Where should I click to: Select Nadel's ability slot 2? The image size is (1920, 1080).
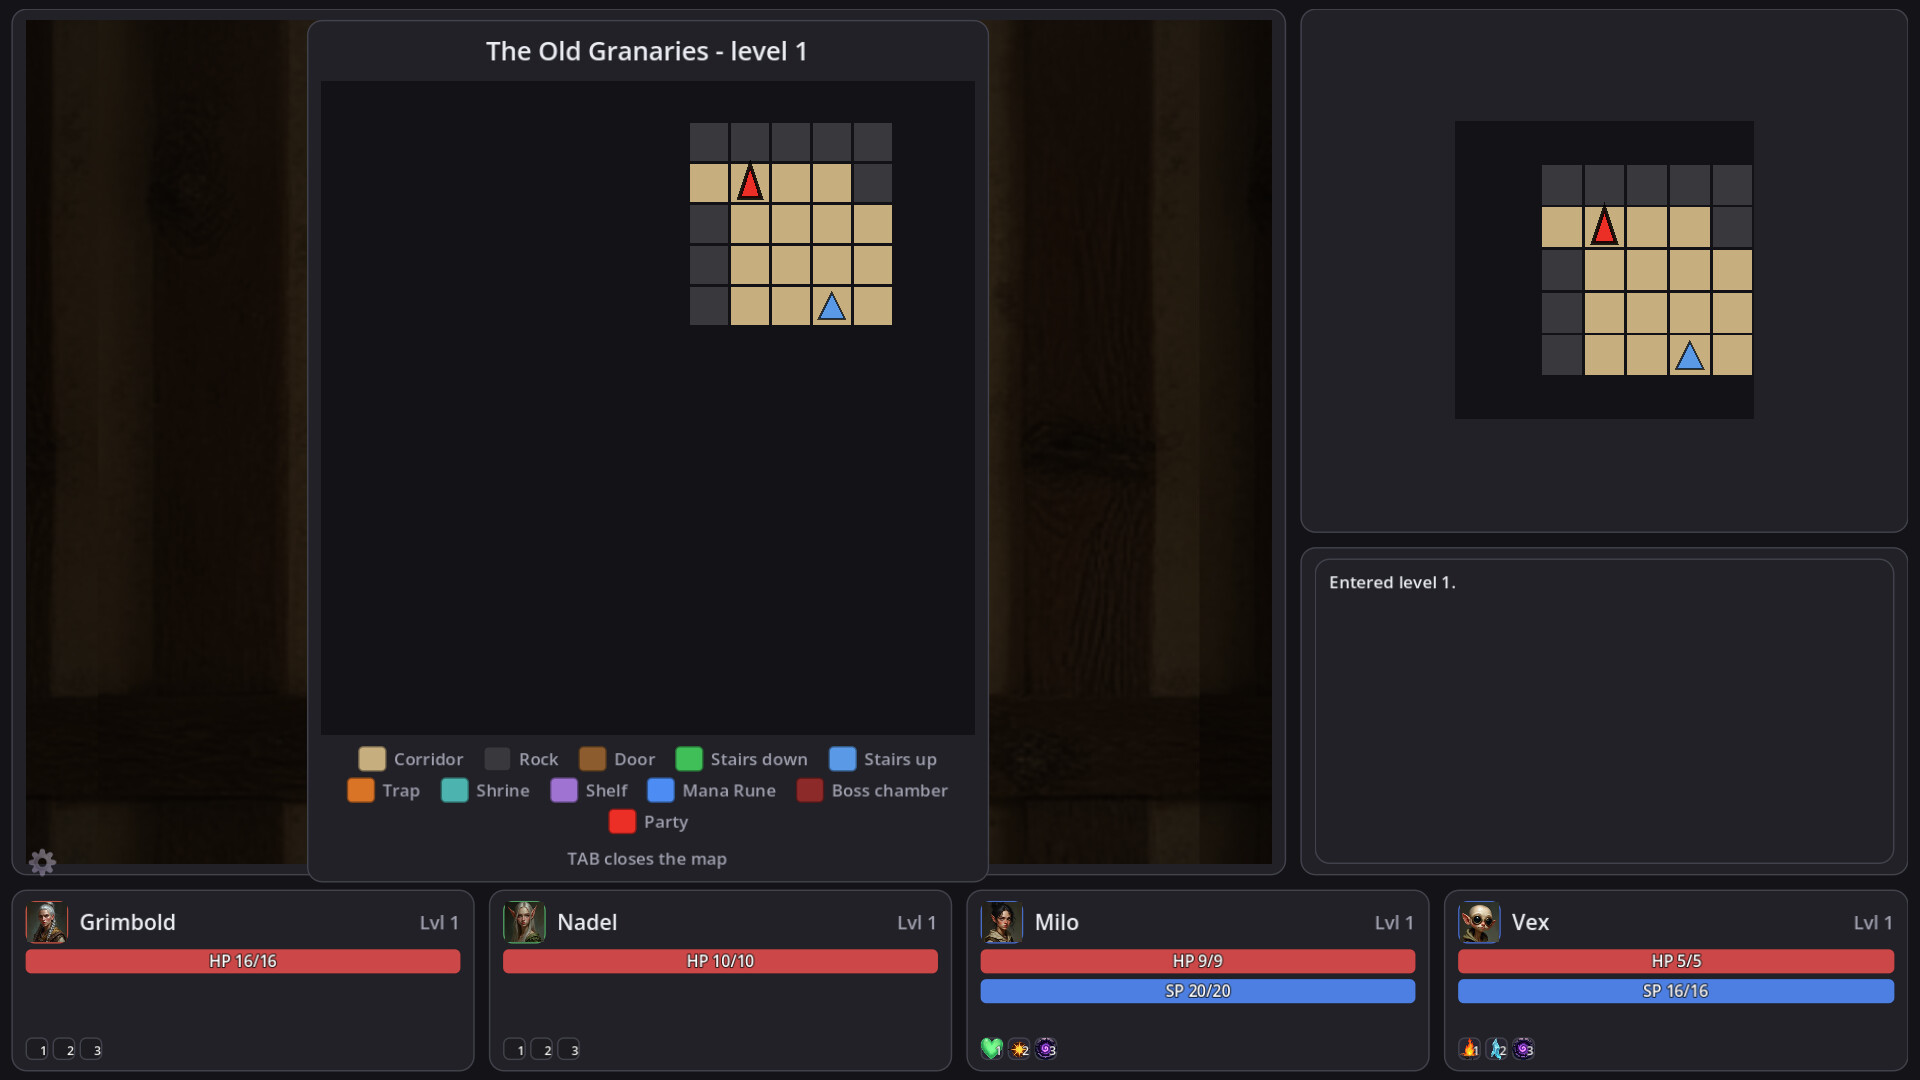coord(542,1049)
